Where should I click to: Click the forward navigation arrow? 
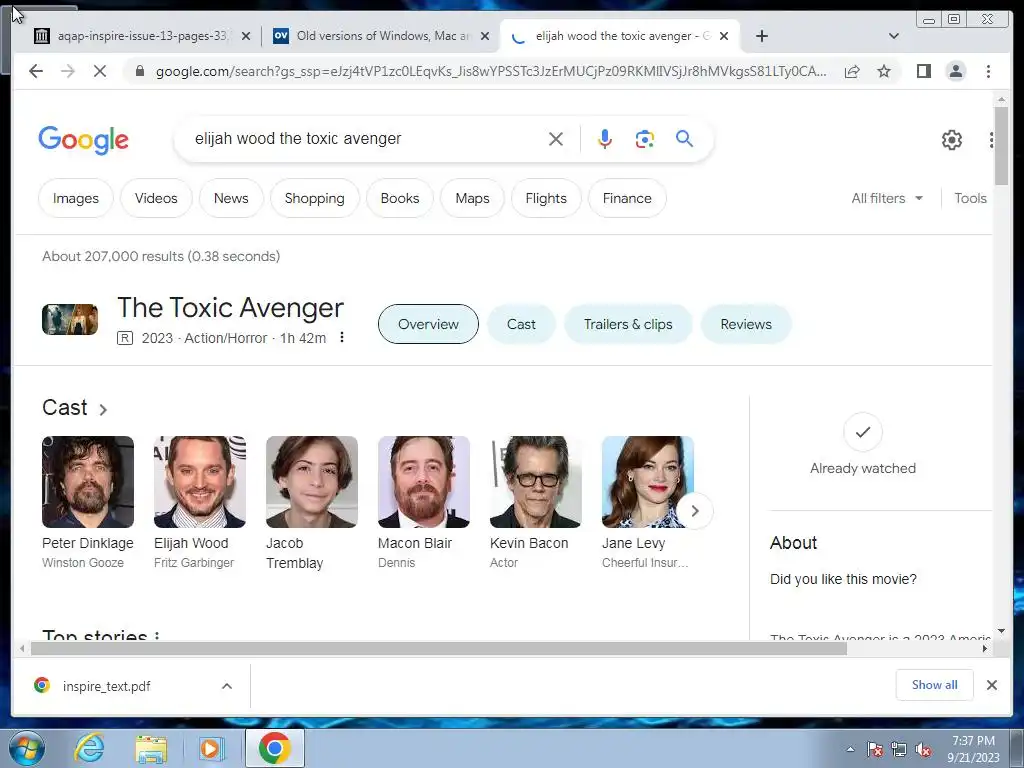pos(68,71)
